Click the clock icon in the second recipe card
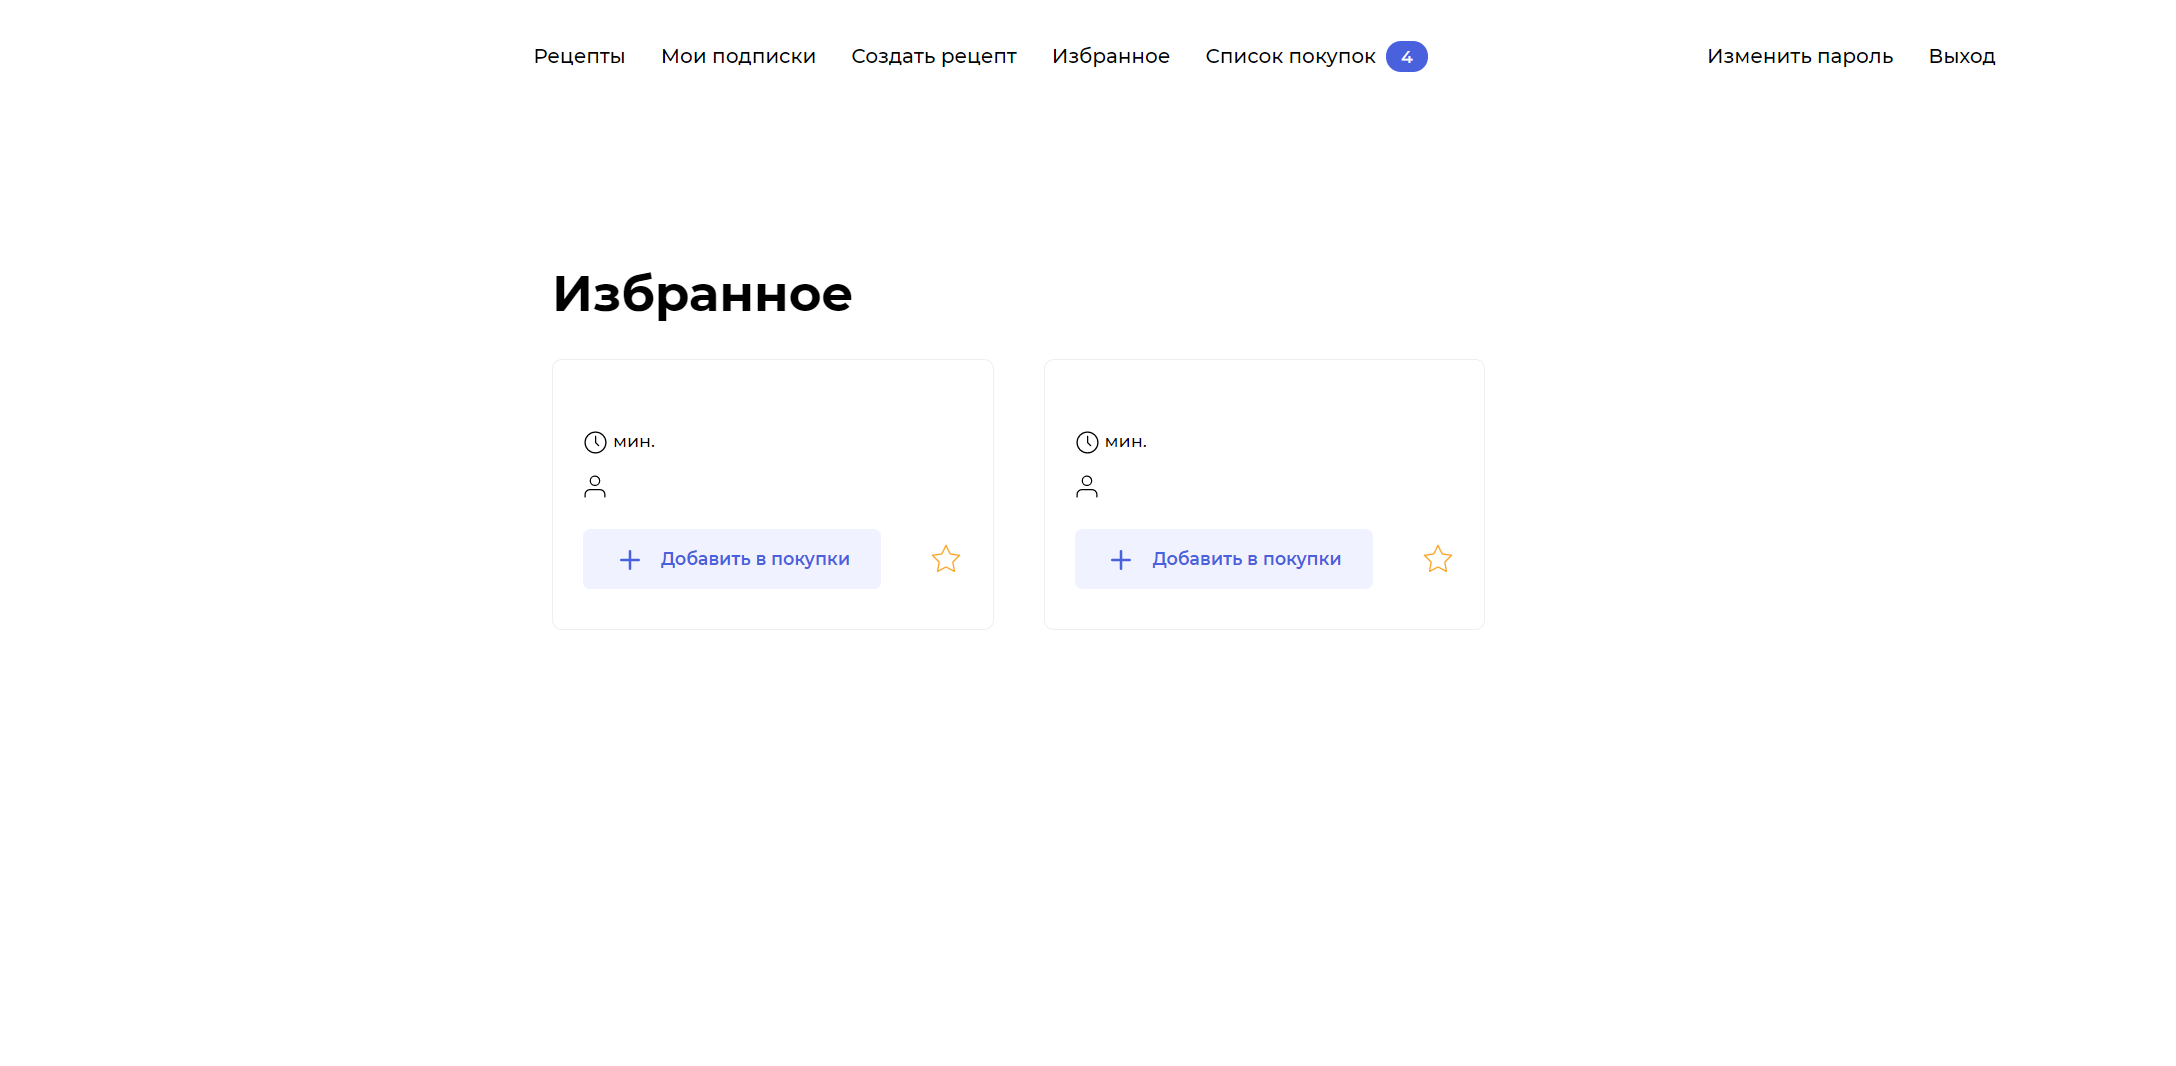Viewport: 2176px width, 1066px height. pyautogui.click(x=1087, y=442)
